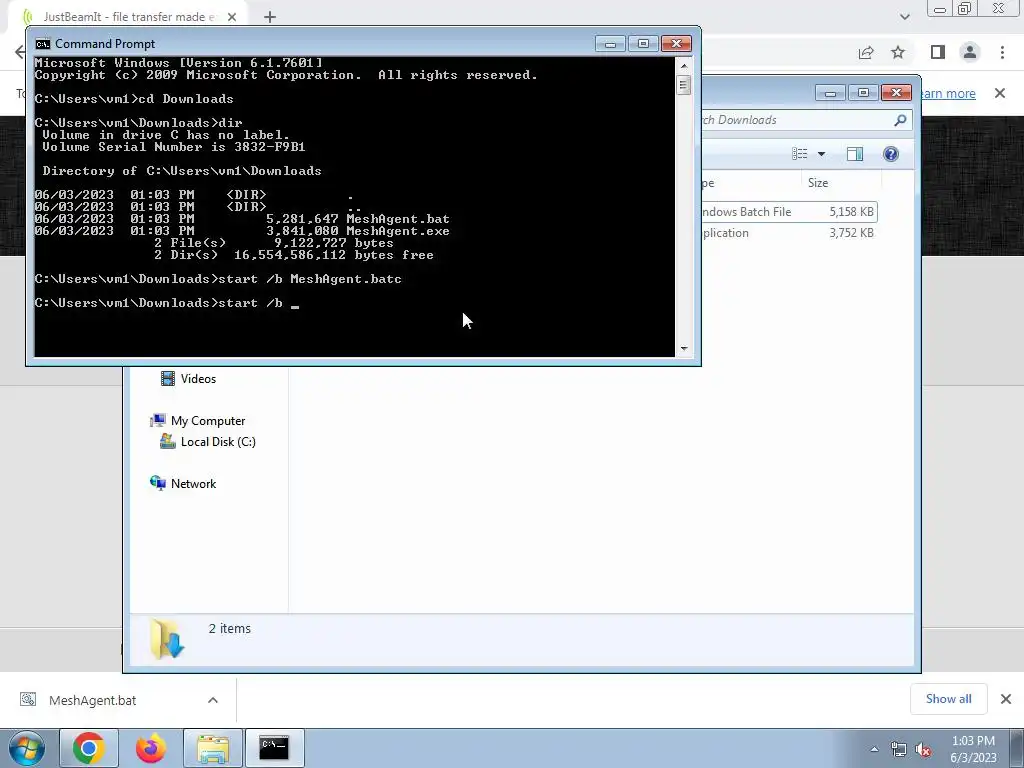Go back in Chrome
The width and height of the screenshot is (1024, 768).
20,52
